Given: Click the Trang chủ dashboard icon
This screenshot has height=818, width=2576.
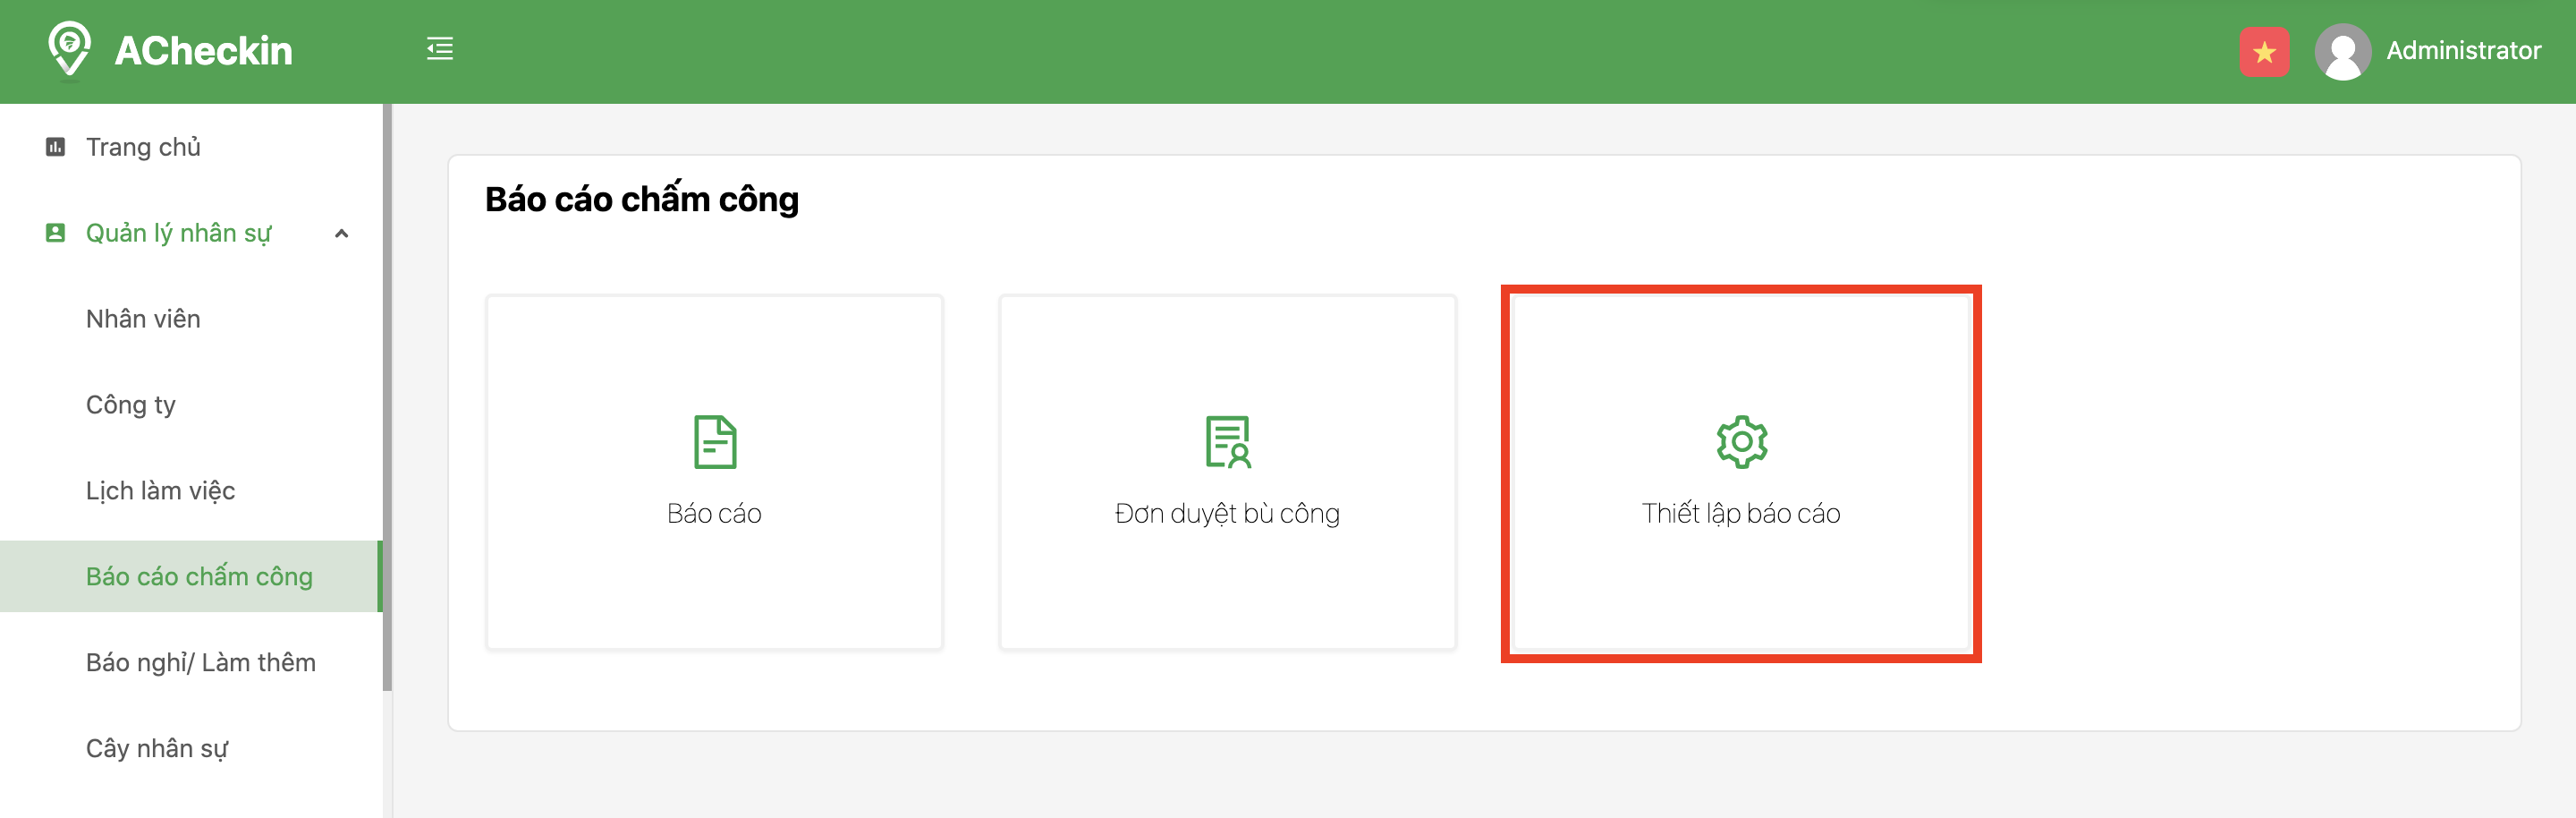Looking at the screenshot, I should (56, 147).
